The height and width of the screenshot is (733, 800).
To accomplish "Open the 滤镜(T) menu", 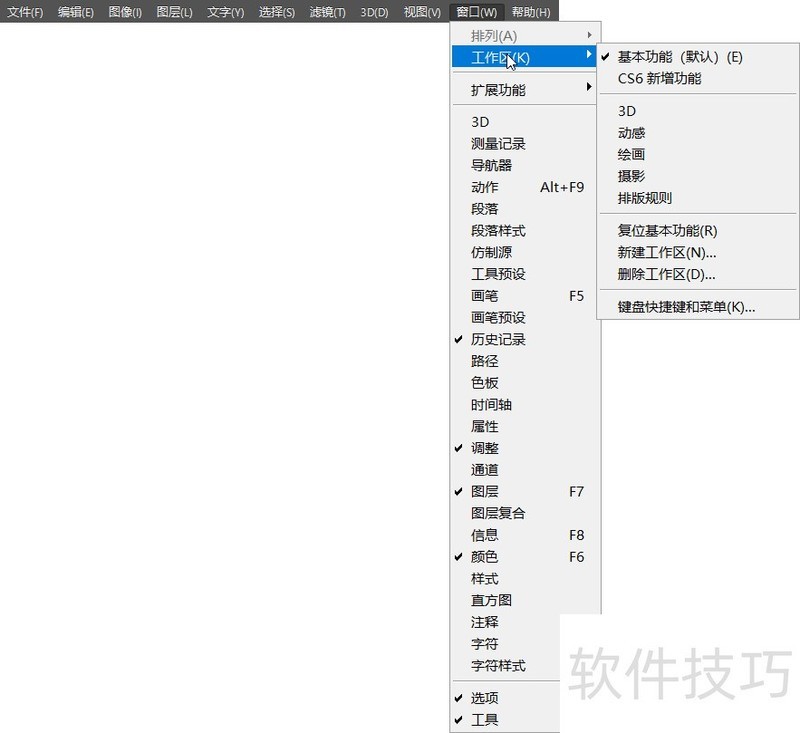I will pos(327,12).
